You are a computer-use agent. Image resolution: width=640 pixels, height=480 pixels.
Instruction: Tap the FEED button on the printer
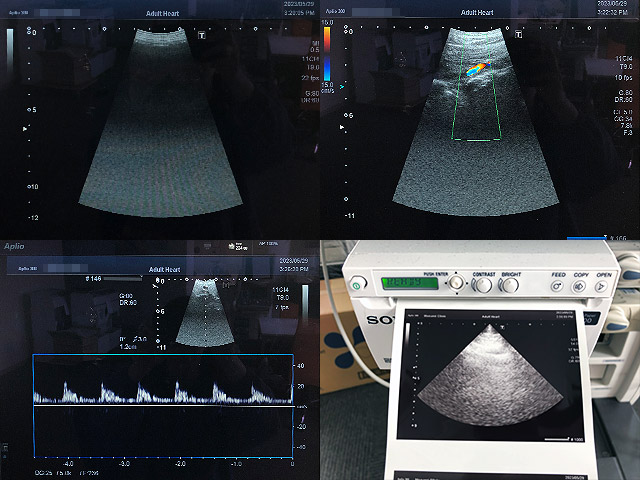(557, 286)
